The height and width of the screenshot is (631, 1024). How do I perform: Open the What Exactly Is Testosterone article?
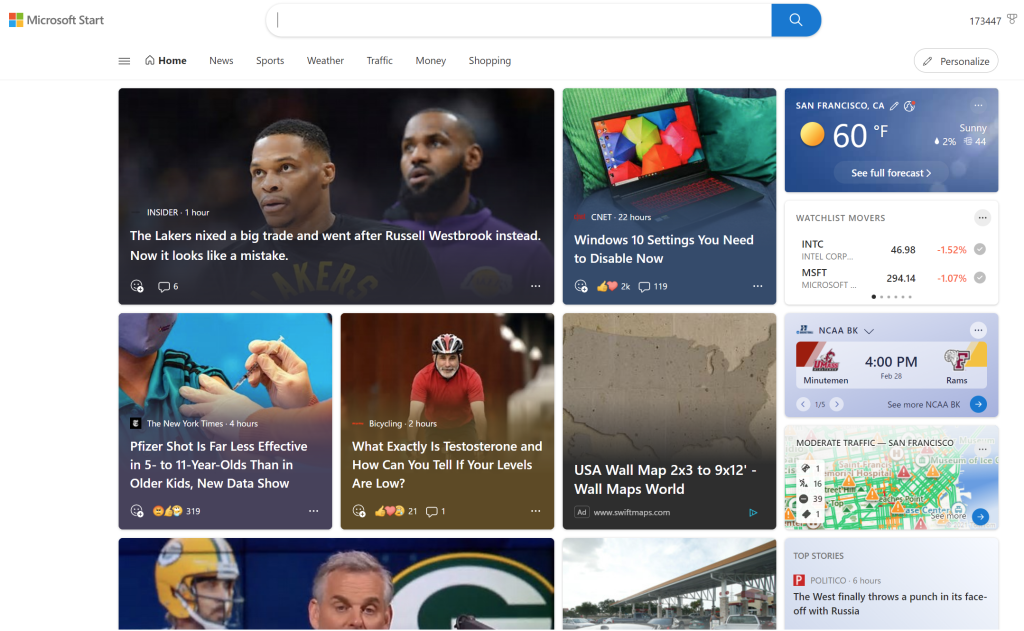[x=447, y=464]
